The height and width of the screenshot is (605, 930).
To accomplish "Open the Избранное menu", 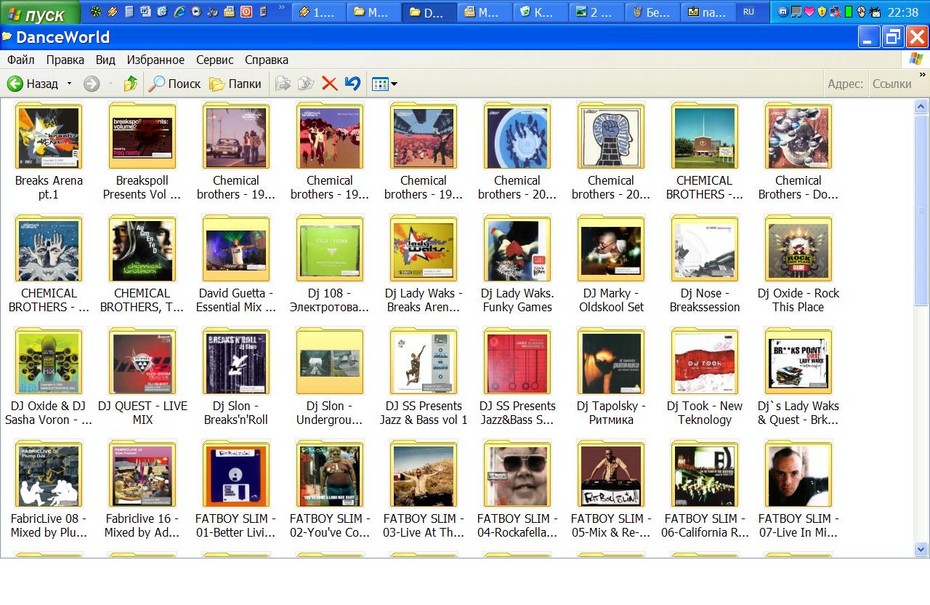I will [x=155, y=60].
